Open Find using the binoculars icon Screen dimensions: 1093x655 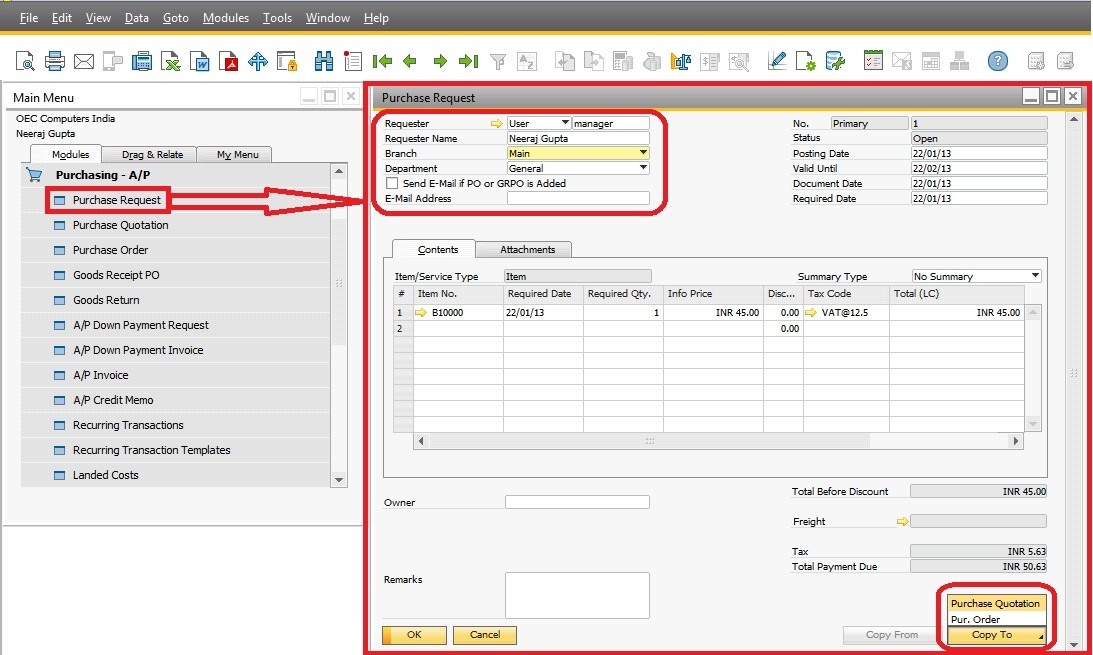tap(324, 61)
